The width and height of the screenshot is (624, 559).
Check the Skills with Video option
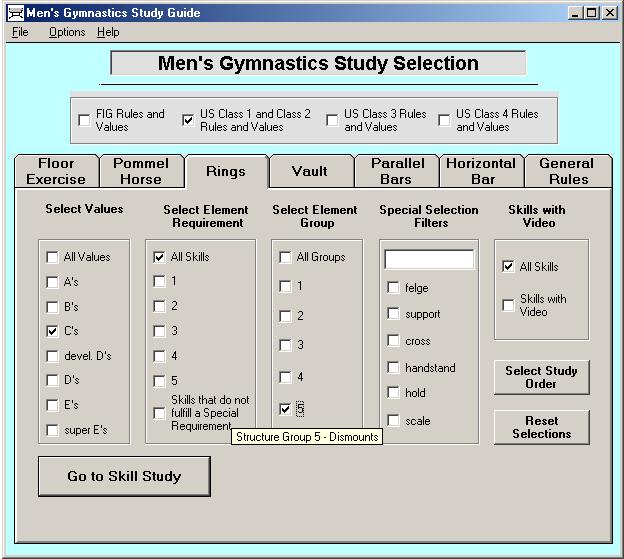point(508,305)
